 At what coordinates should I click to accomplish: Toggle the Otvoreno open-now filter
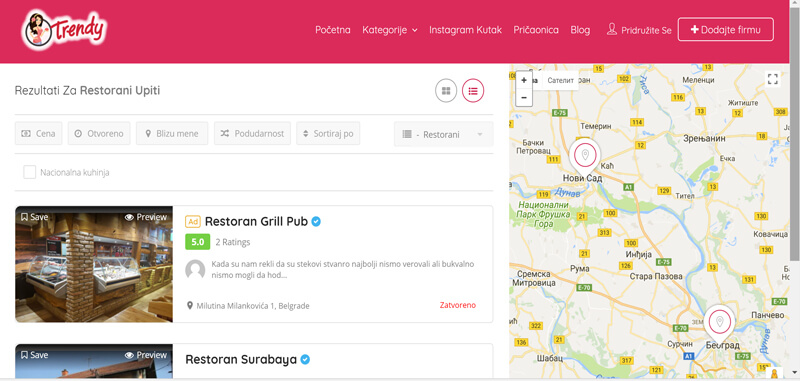click(99, 134)
